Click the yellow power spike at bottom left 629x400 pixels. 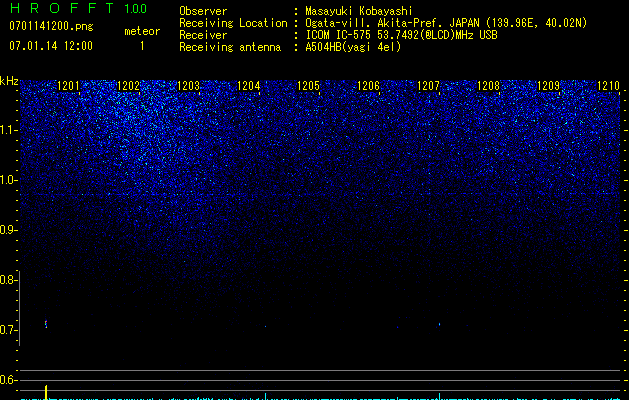(x=46, y=392)
